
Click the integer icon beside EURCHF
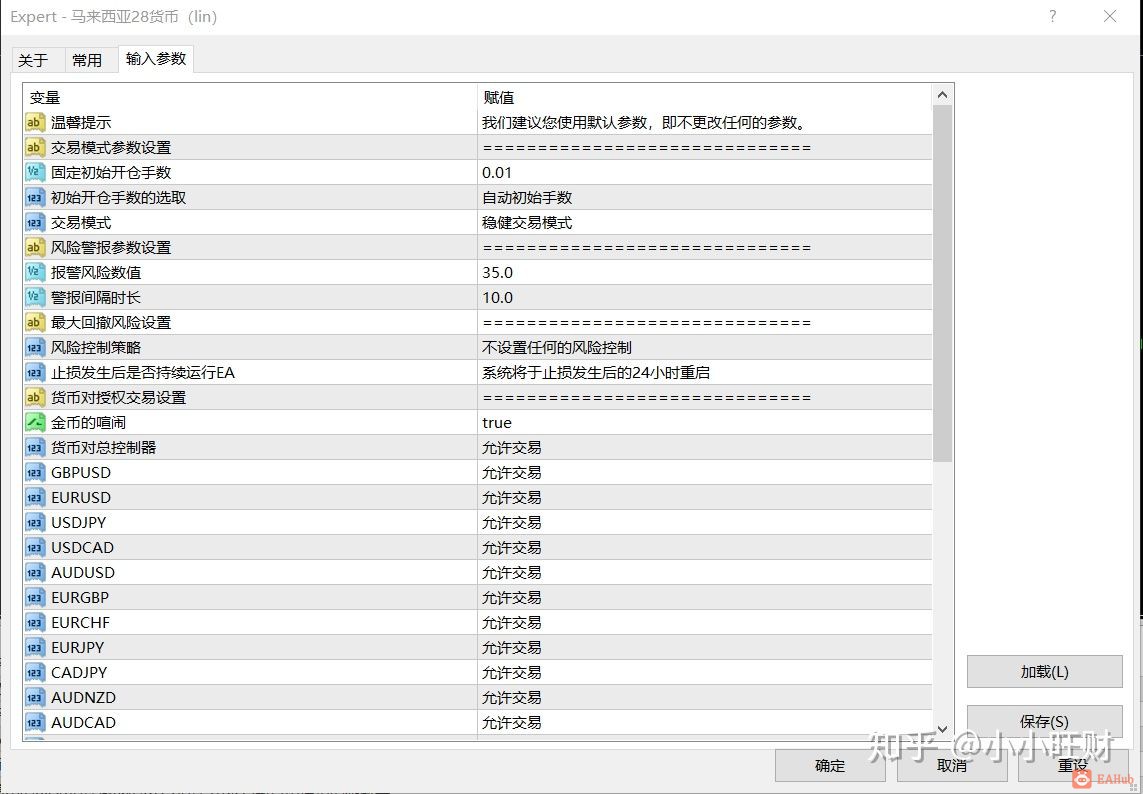(35, 622)
